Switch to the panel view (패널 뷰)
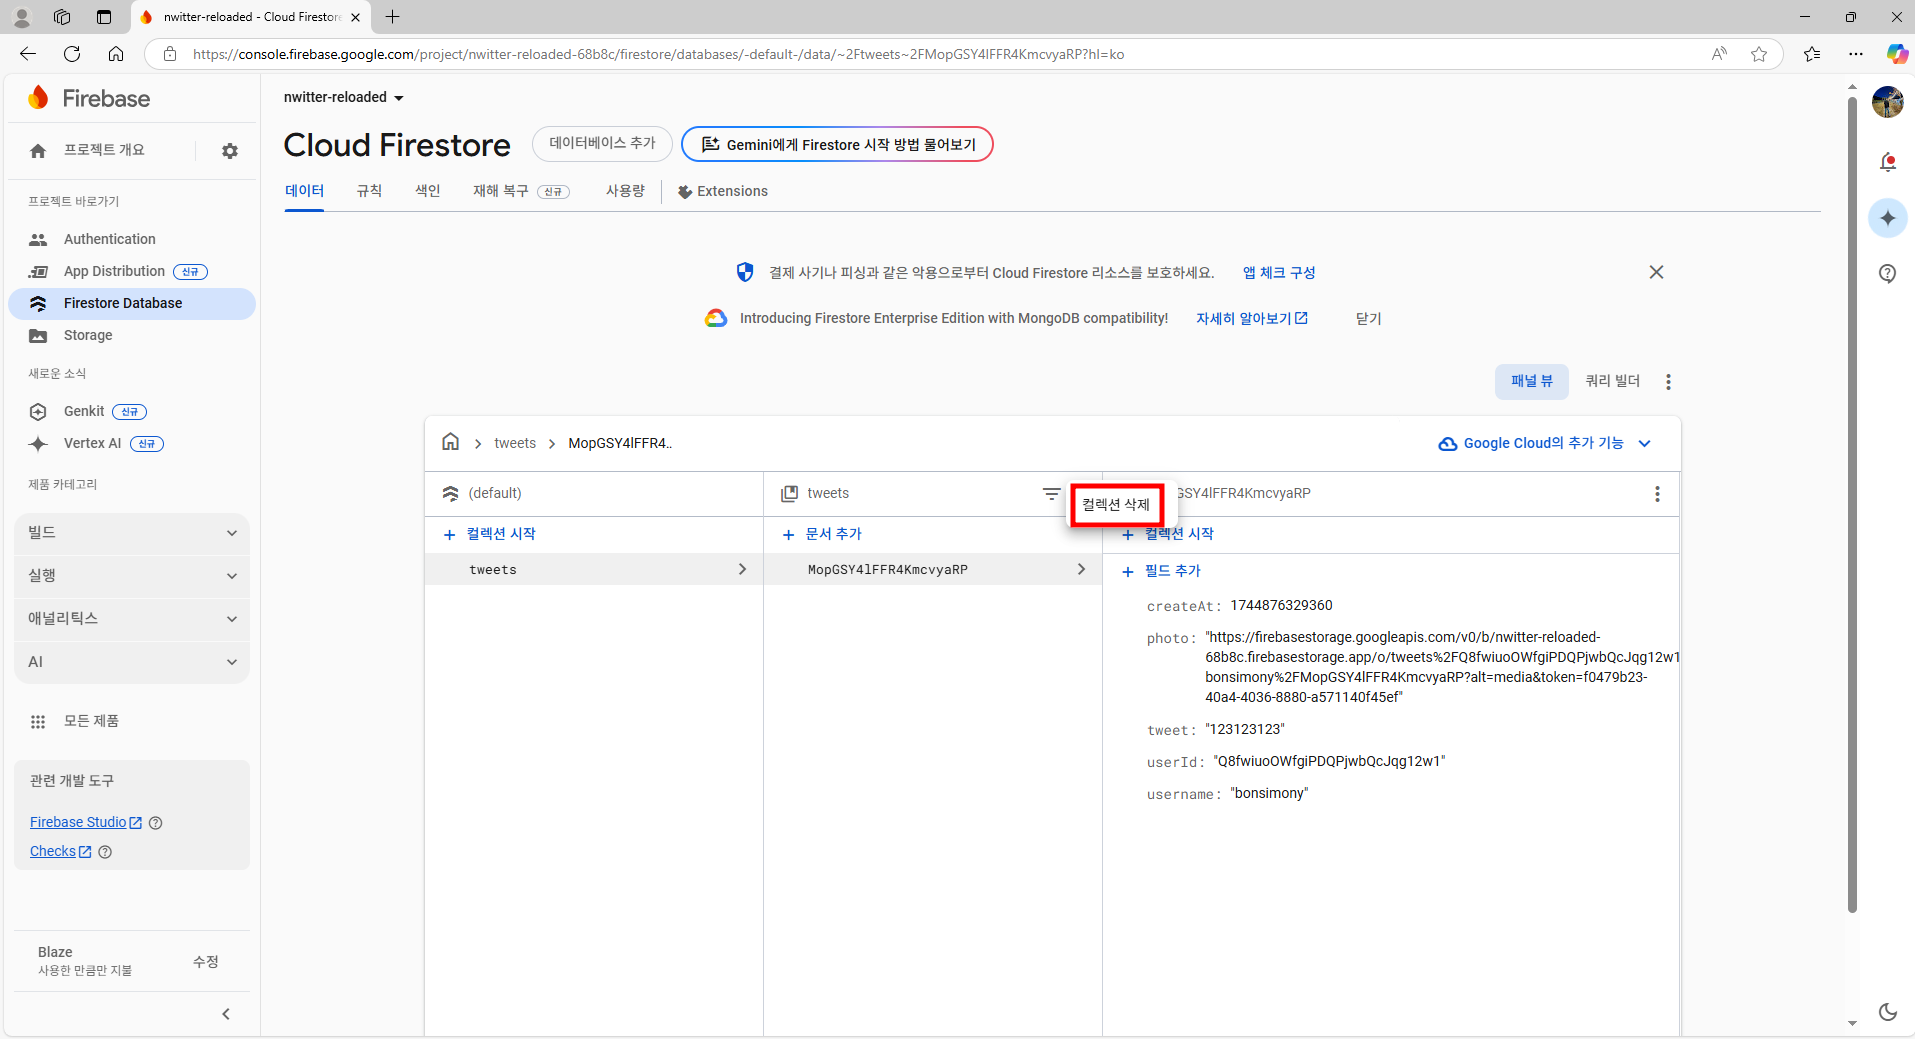The image size is (1915, 1039). click(x=1532, y=381)
